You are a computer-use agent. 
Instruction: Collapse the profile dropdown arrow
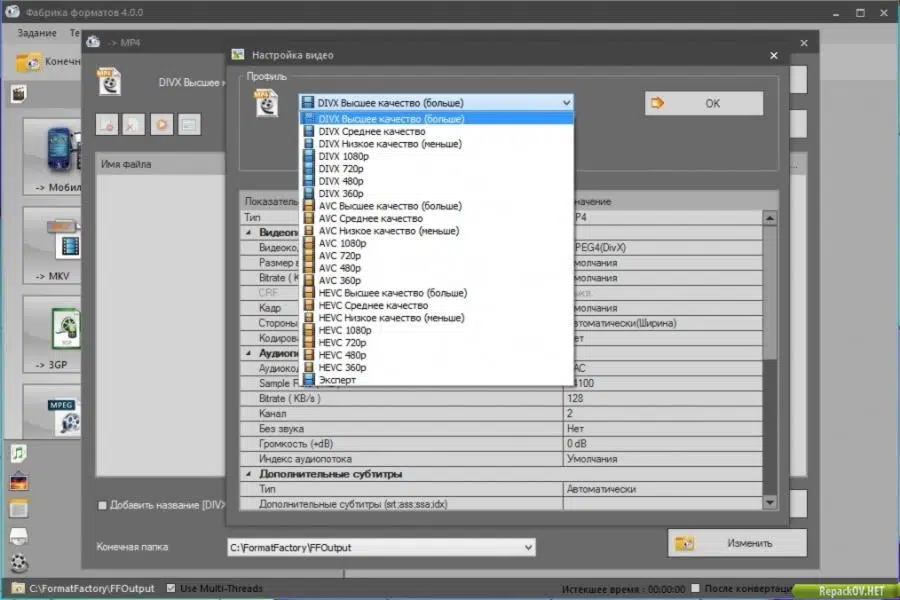566,103
